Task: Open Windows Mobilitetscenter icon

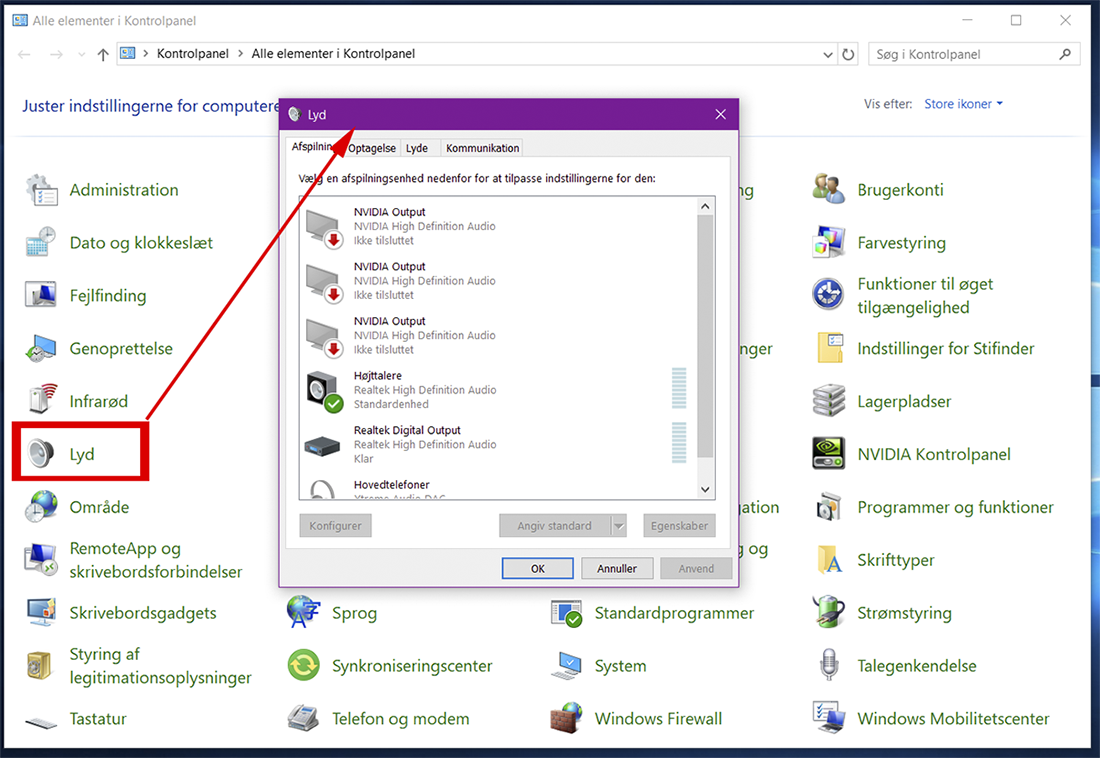Action: (829, 718)
